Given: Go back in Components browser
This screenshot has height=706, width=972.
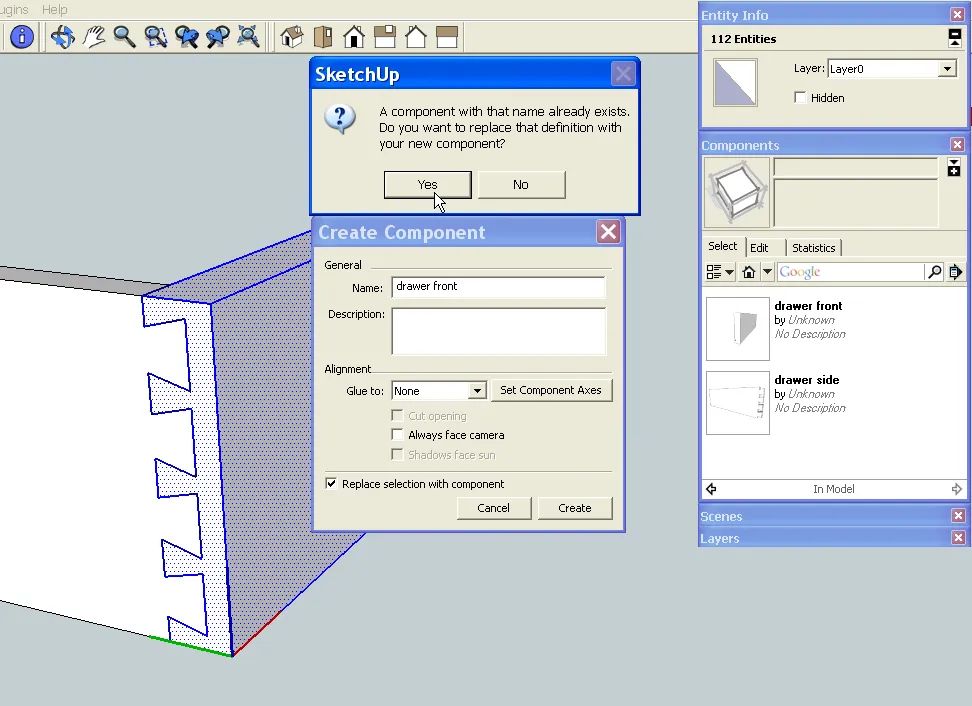Looking at the screenshot, I should click(x=711, y=489).
